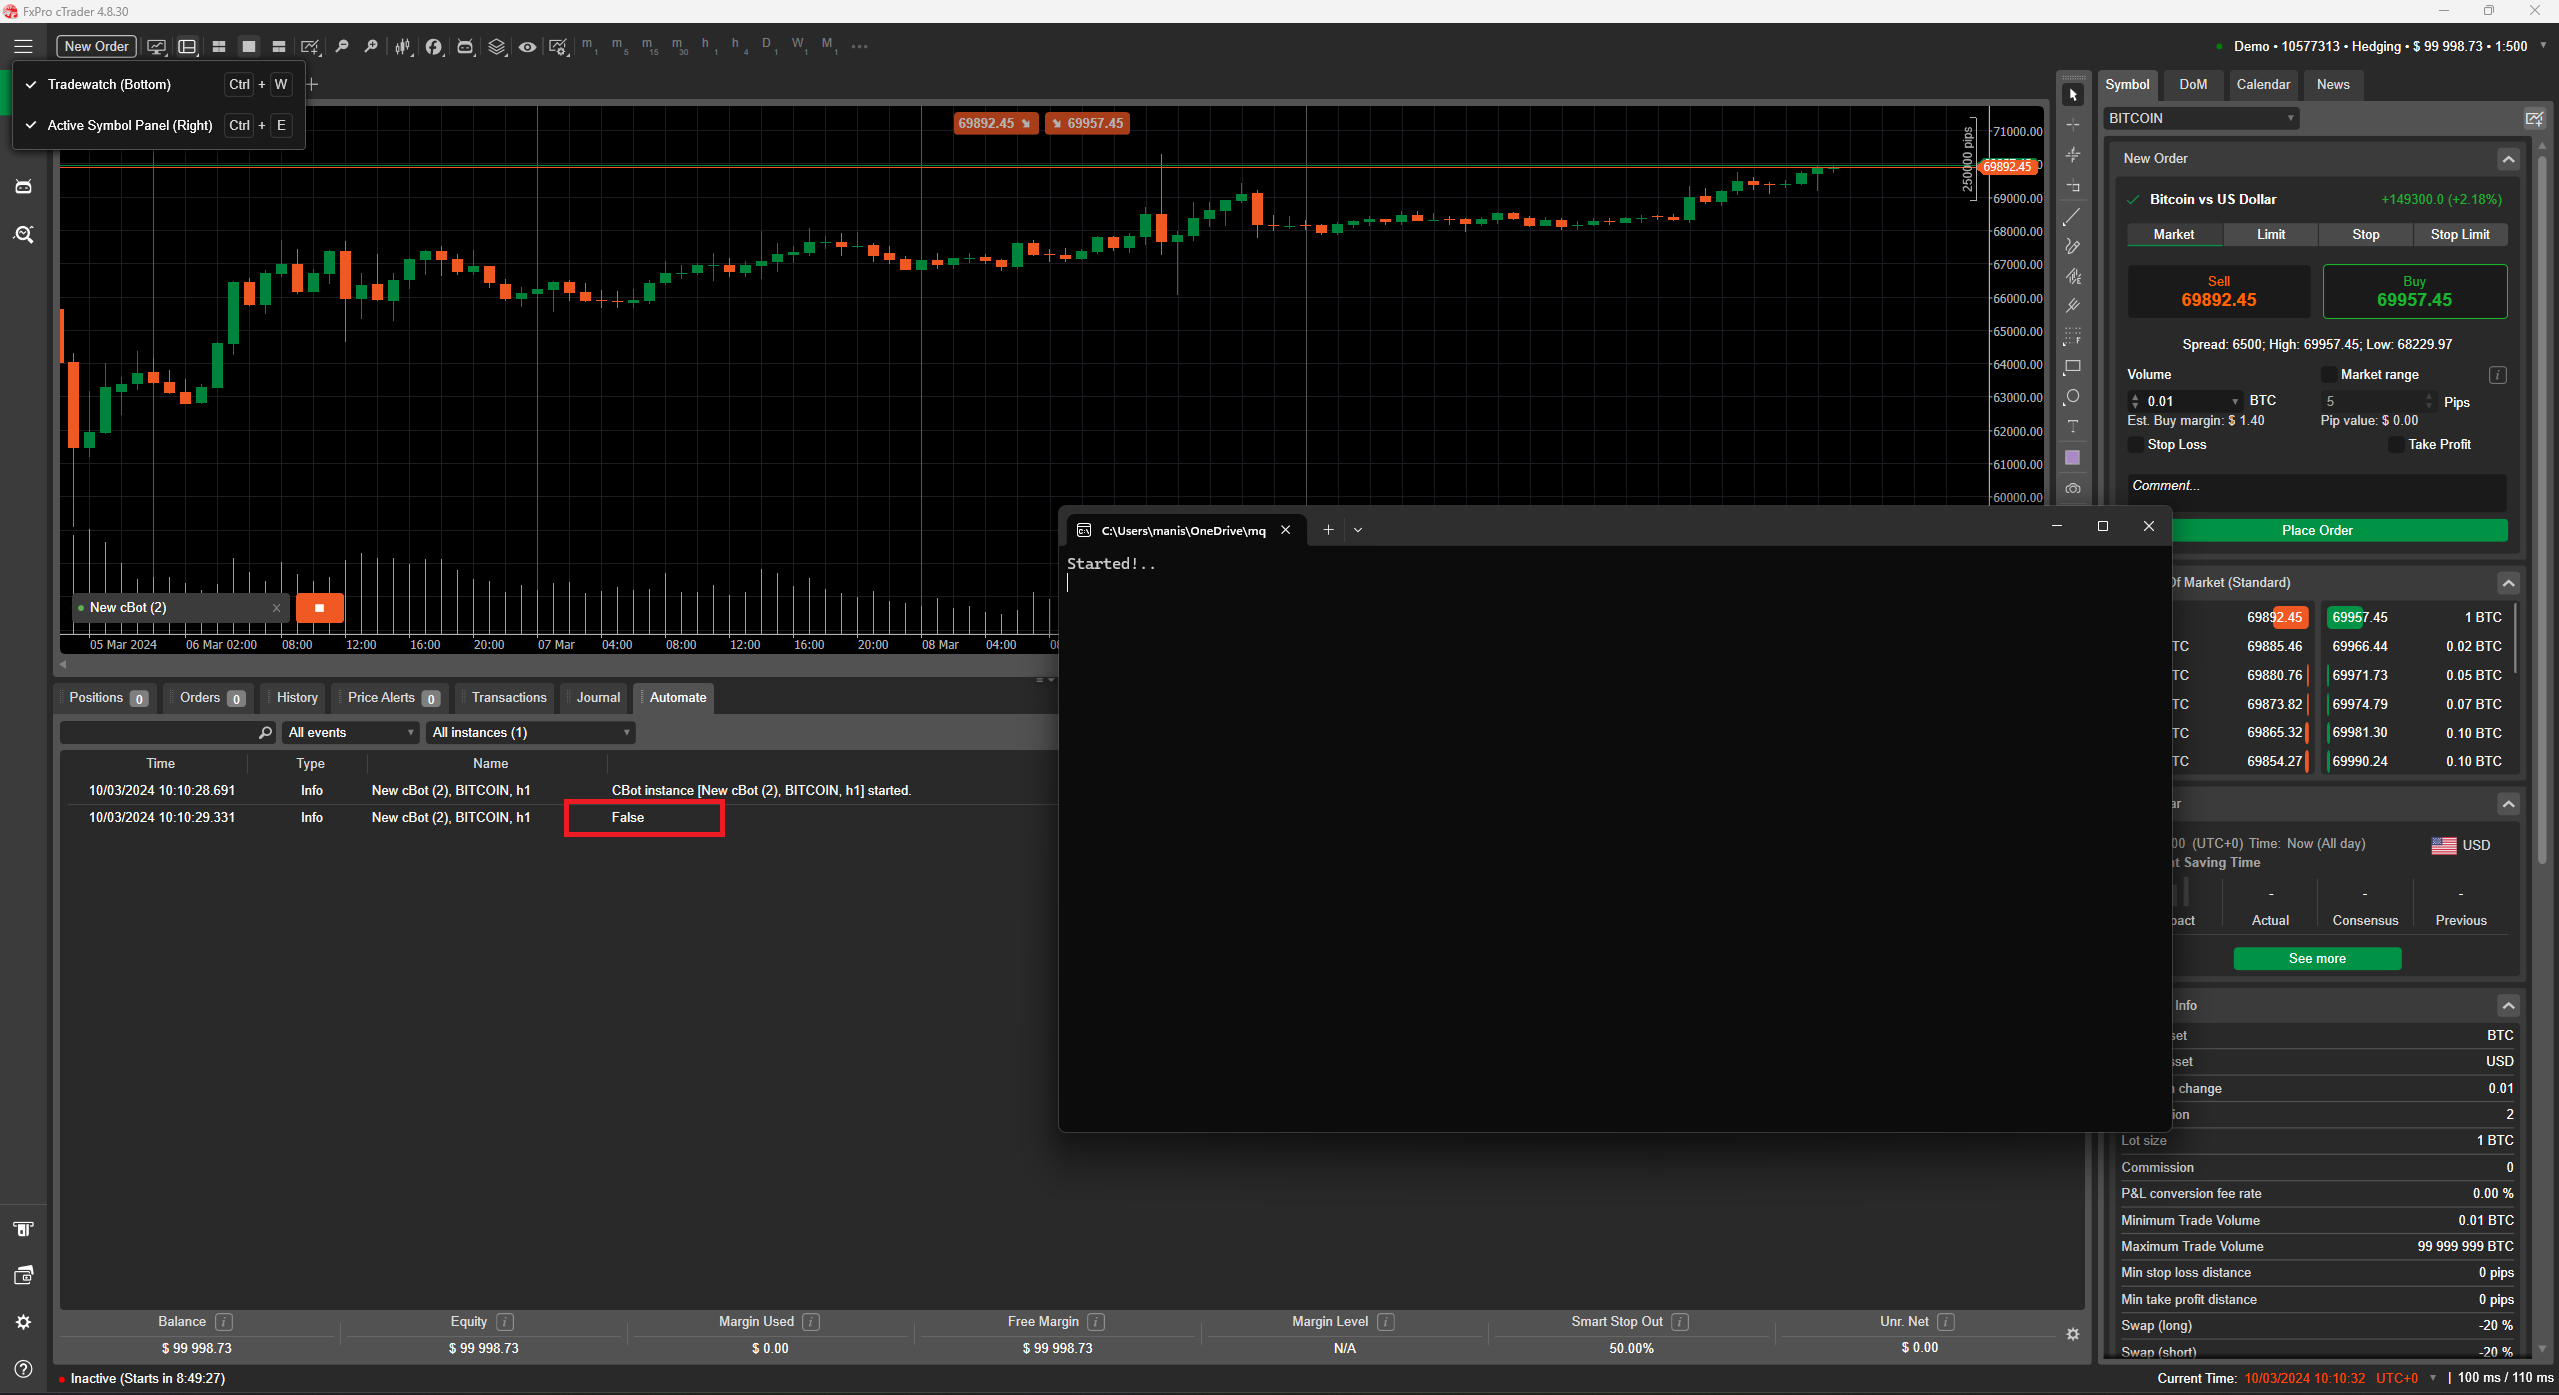Click the trading mode monitor icon in toolbar

[157, 46]
